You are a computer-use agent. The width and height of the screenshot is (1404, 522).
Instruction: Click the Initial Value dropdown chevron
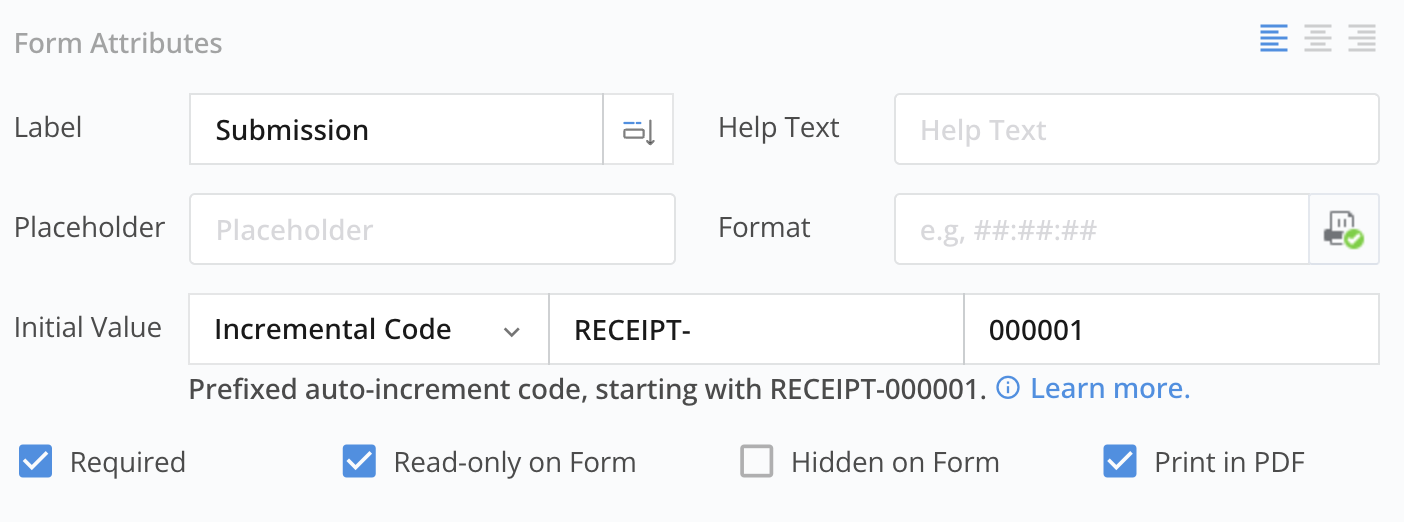pyautogui.click(x=512, y=331)
